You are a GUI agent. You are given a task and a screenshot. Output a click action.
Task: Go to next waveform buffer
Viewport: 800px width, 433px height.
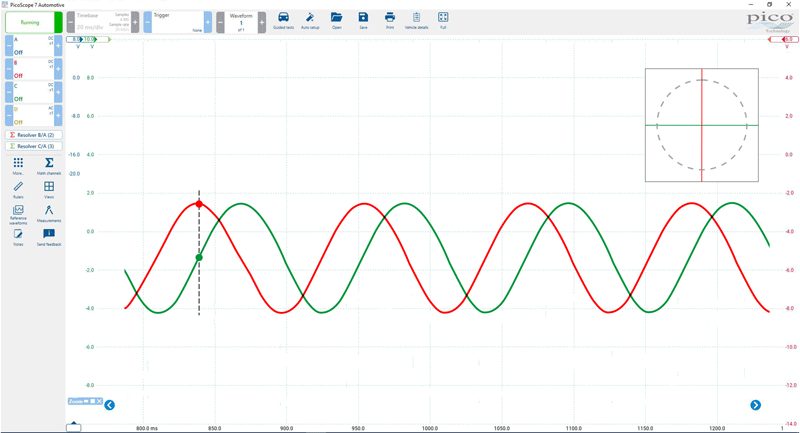(262, 22)
